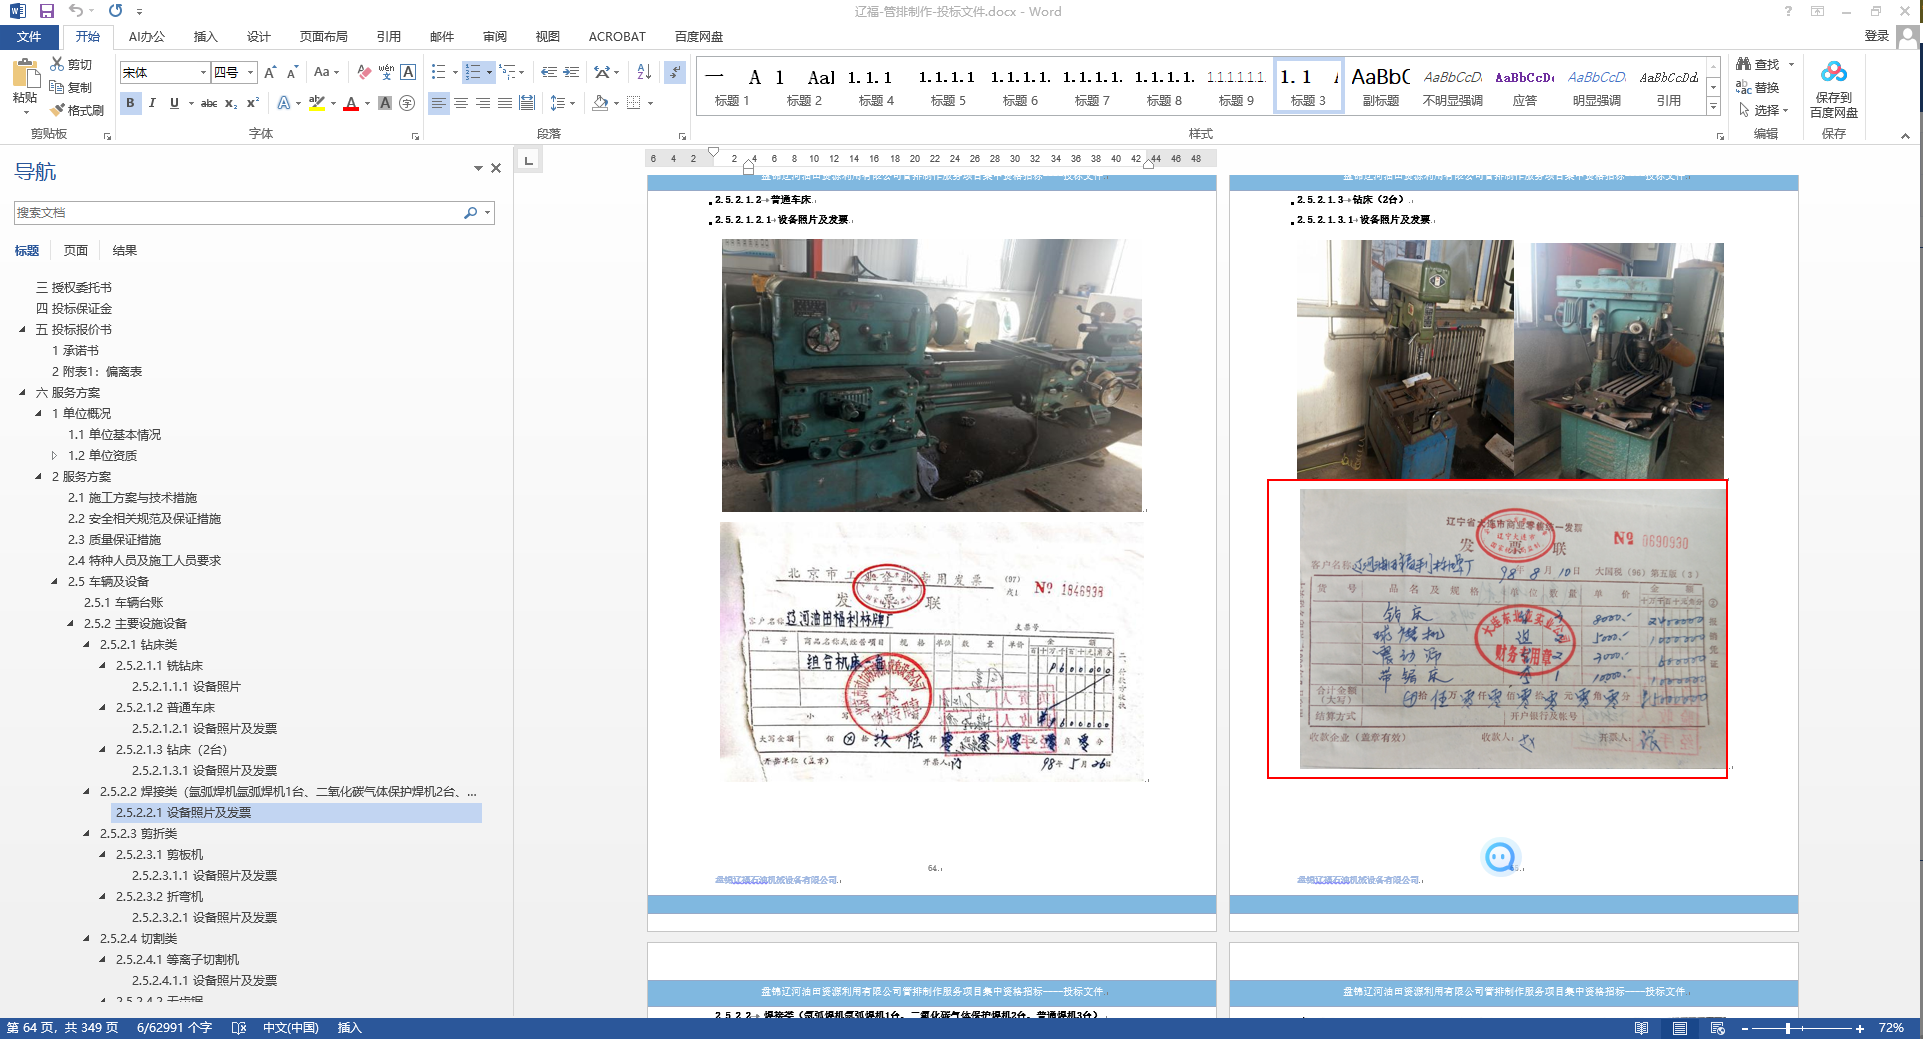Click the 登录 sign-in link
The width and height of the screenshot is (1923, 1039).
point(1876,36)
